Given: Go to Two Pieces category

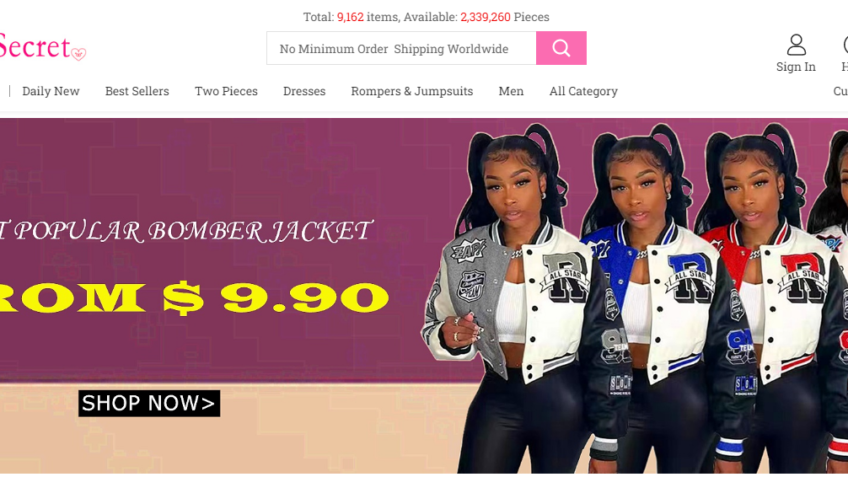Looking at the screenshot, I should pyautogui.click(x=226, y=91).
